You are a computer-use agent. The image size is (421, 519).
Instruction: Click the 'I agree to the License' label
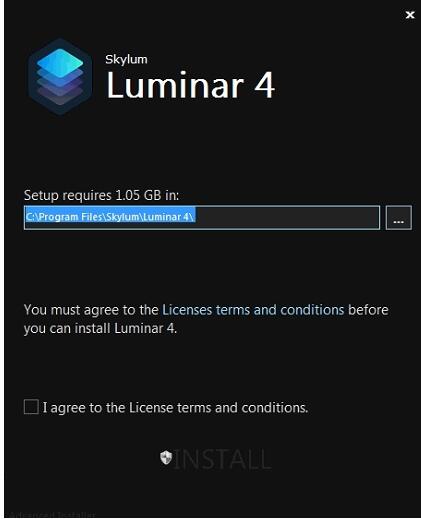click(x=175, y=408)
